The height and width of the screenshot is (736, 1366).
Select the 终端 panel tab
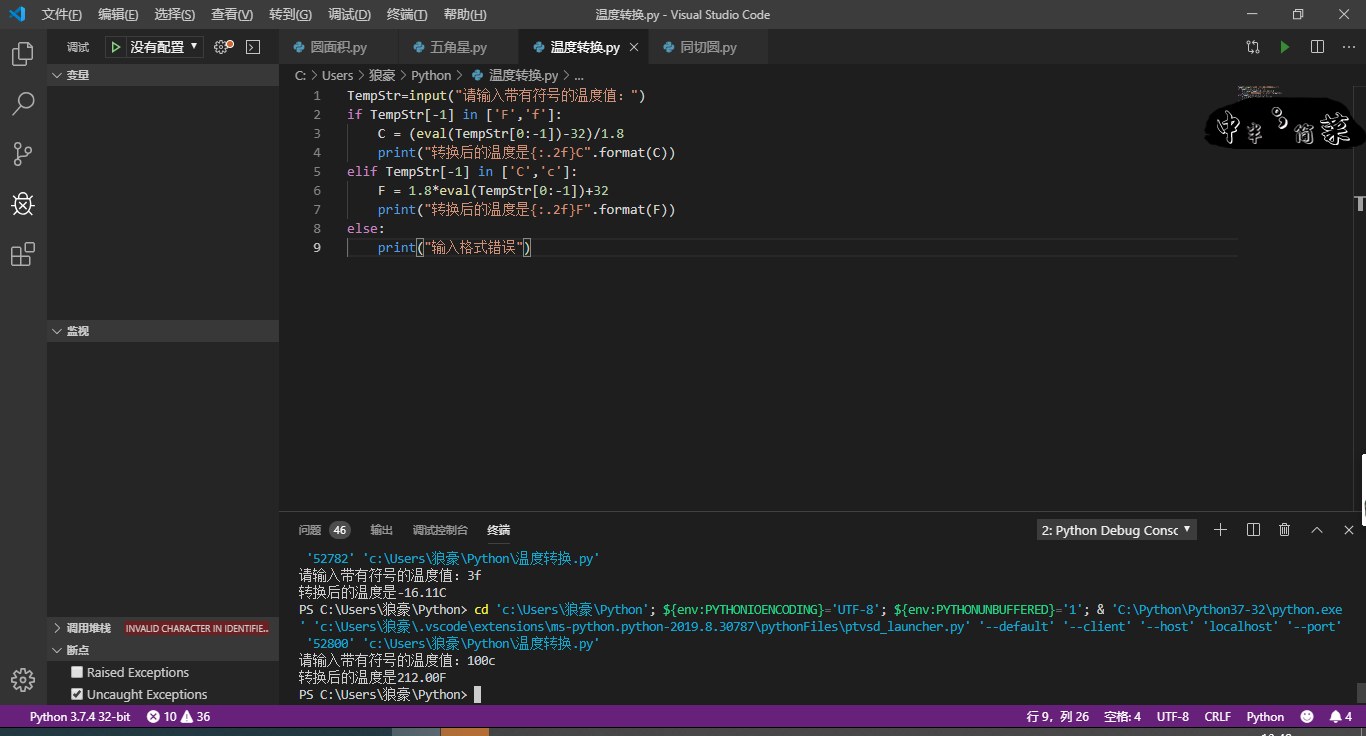click(x=498, y=530)
